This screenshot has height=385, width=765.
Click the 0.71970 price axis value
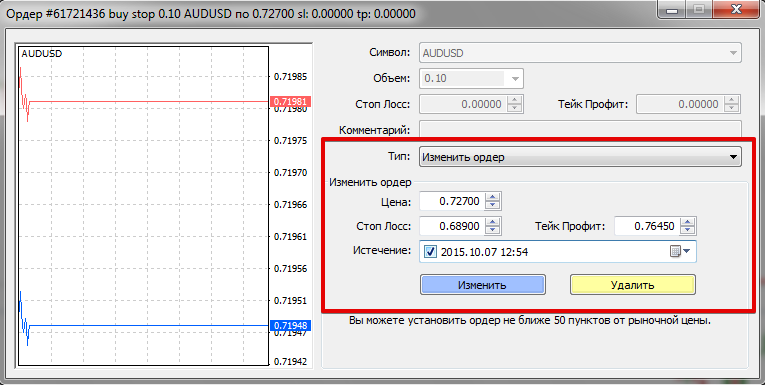[290, 172]
